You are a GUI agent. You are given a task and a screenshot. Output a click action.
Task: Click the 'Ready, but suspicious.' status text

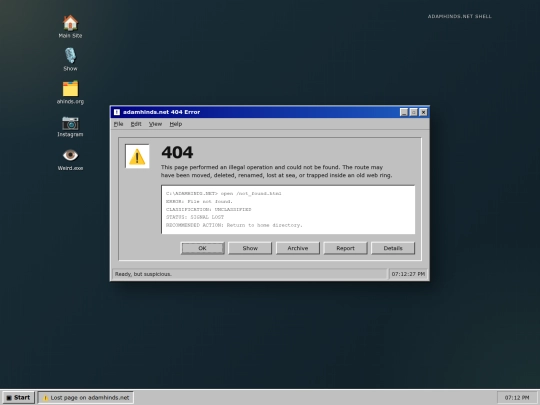click(x=143, y=274)
